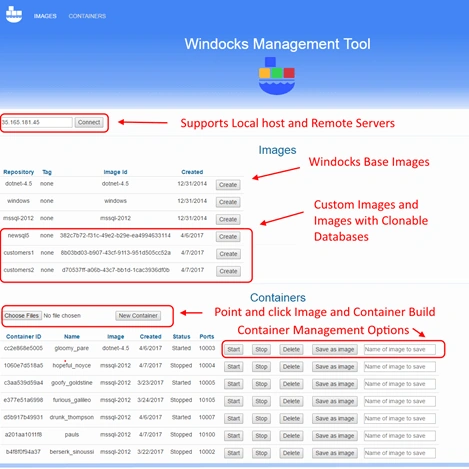Click the Repository column header
This screenshot has height=469, width=469.
click(19, 172)
